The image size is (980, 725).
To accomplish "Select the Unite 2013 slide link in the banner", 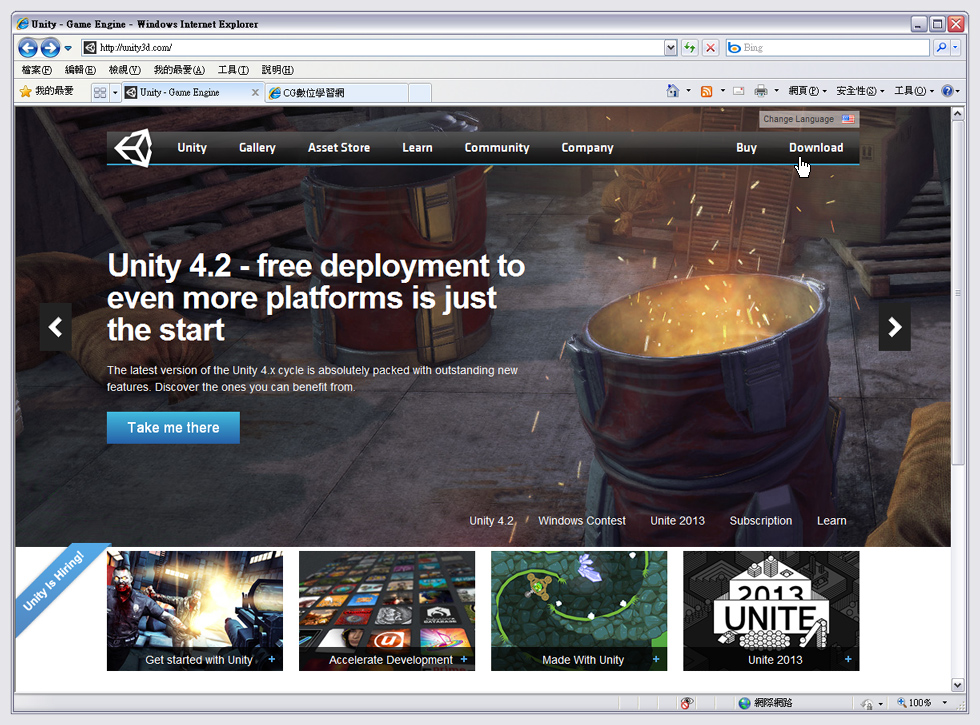I will [x=678, y=521].
